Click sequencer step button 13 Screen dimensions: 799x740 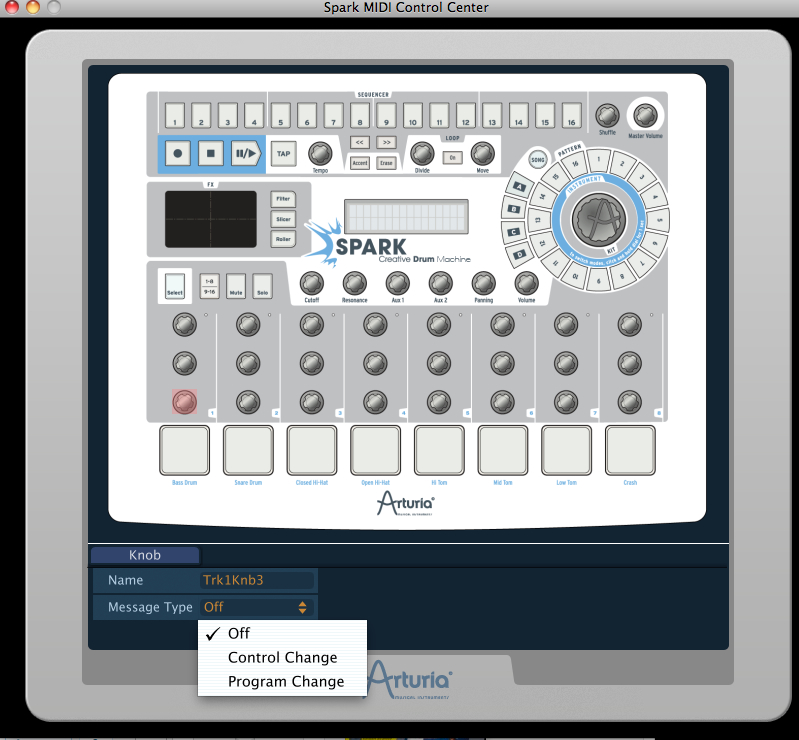point(492,116)
